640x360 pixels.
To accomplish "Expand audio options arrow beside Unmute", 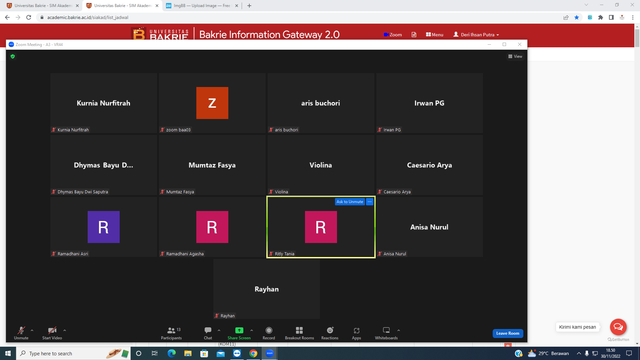I will coord(32,330).
